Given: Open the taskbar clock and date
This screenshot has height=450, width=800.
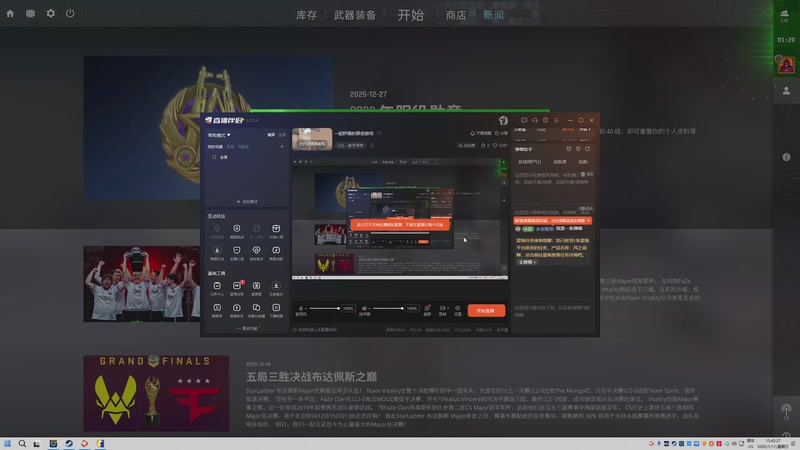Looking at the screenshot, I should [x=772, y=443].
